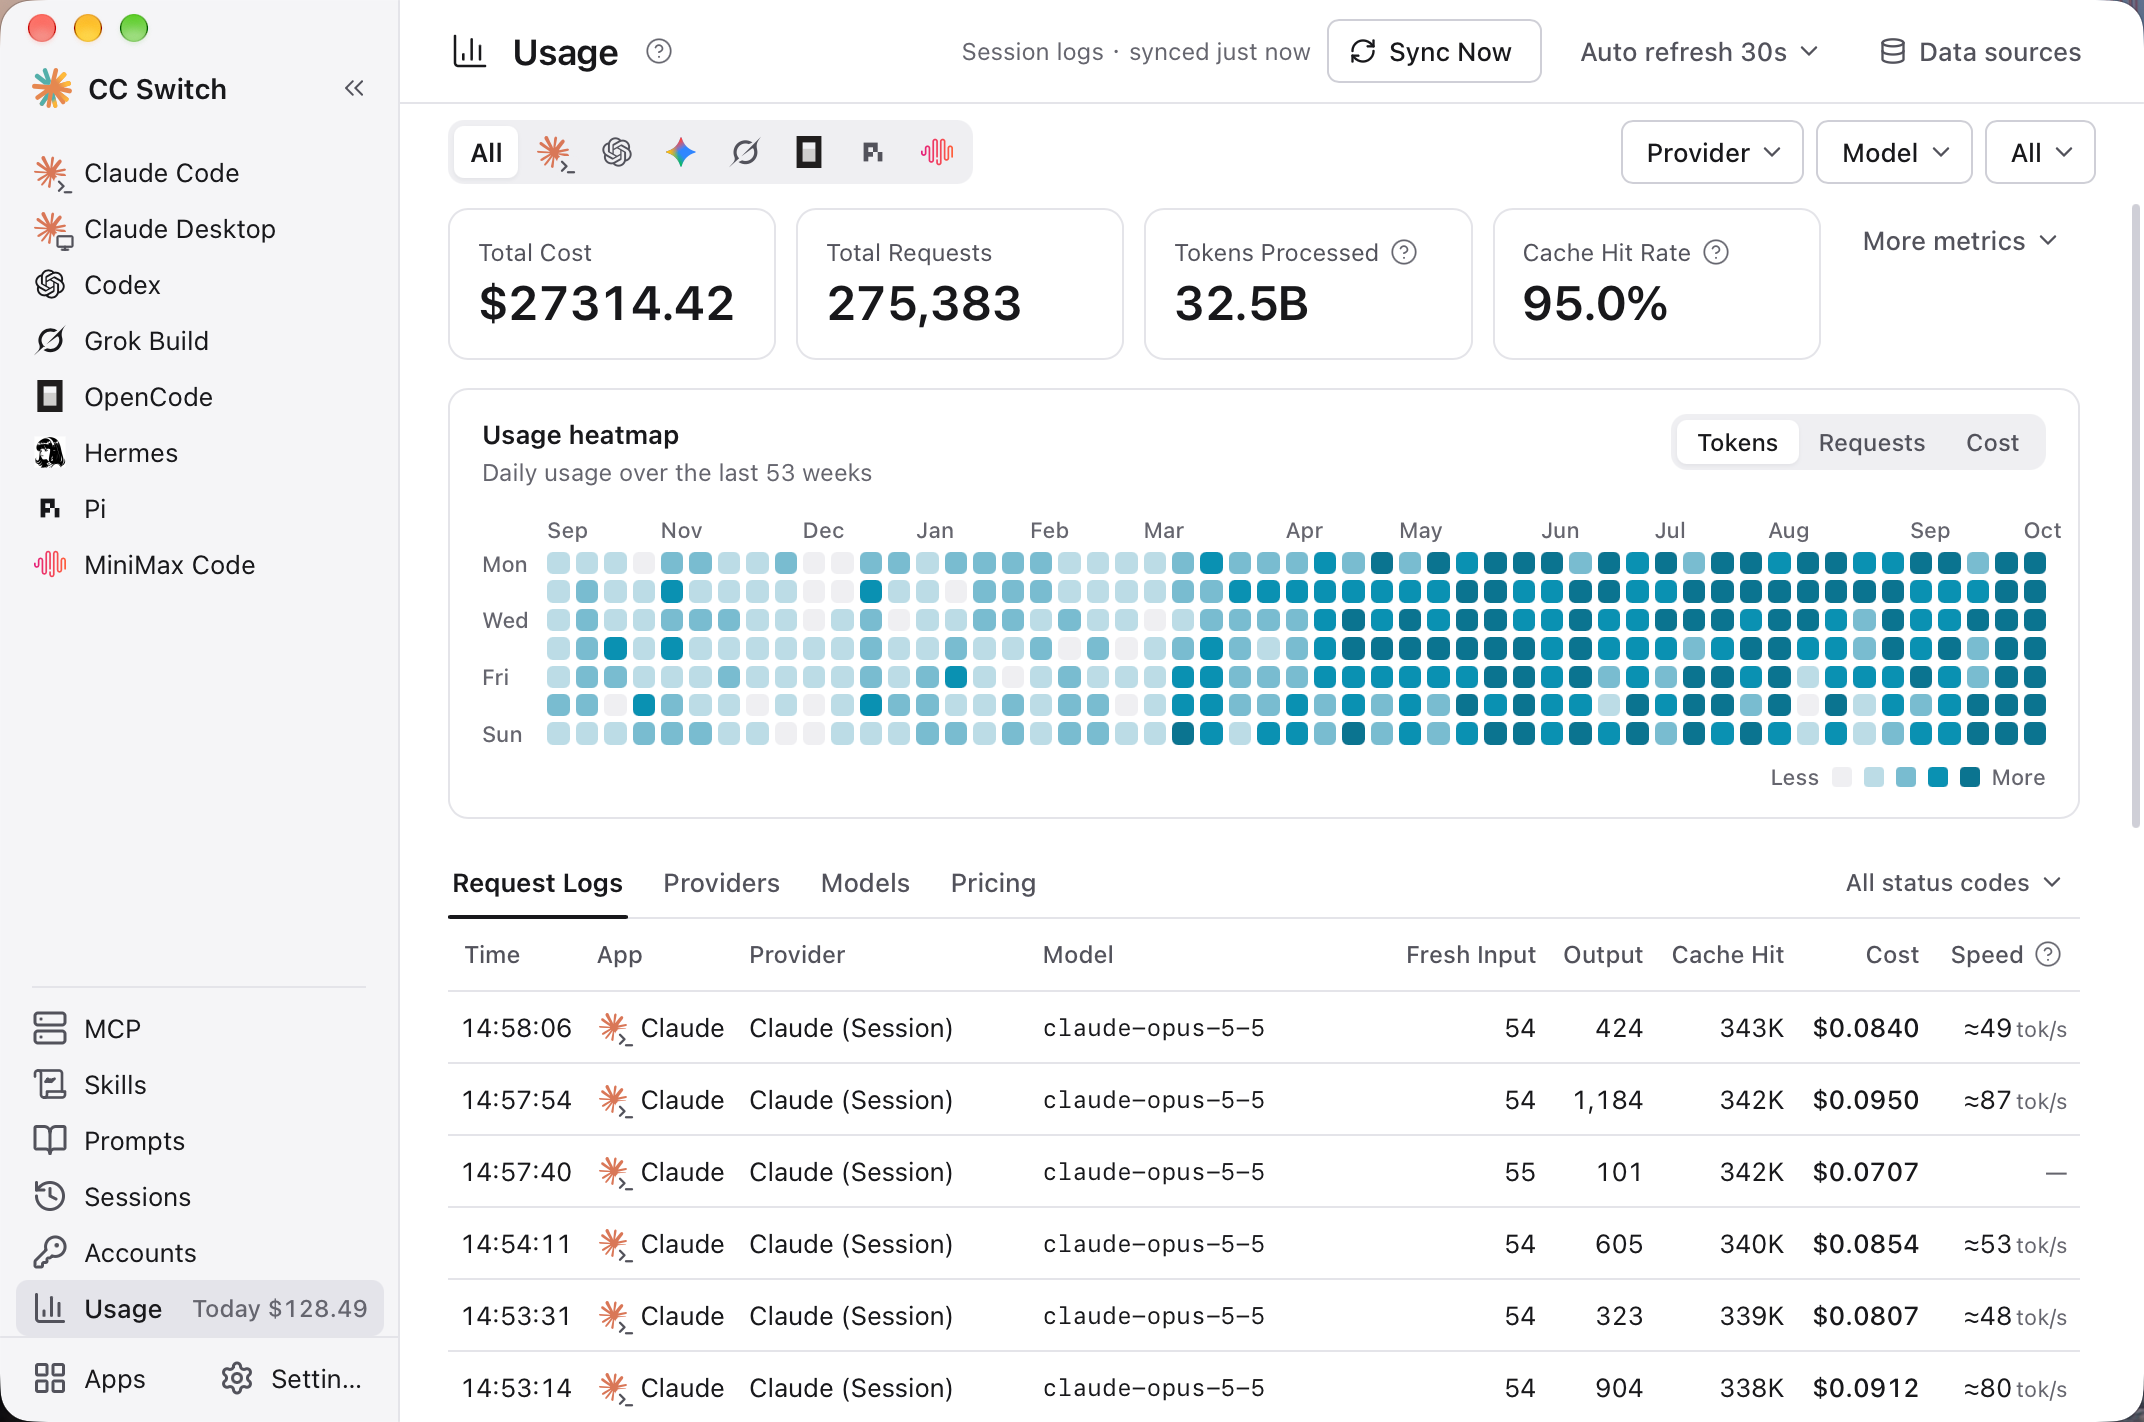The image size is (2144, 1422).
Task: Switch heatmap to Cost
Action: coord(1992,443)
